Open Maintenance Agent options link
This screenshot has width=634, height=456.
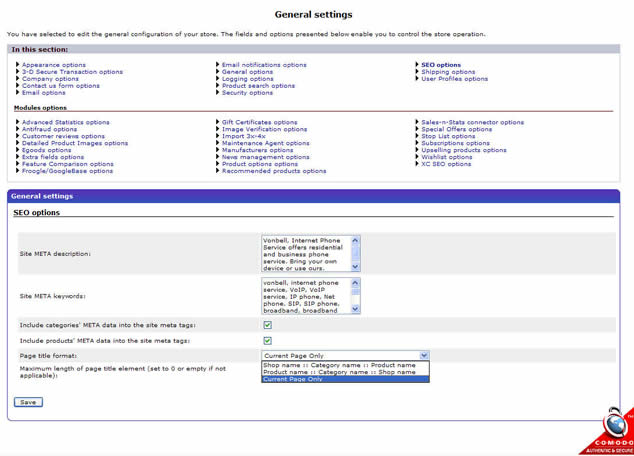266,143
